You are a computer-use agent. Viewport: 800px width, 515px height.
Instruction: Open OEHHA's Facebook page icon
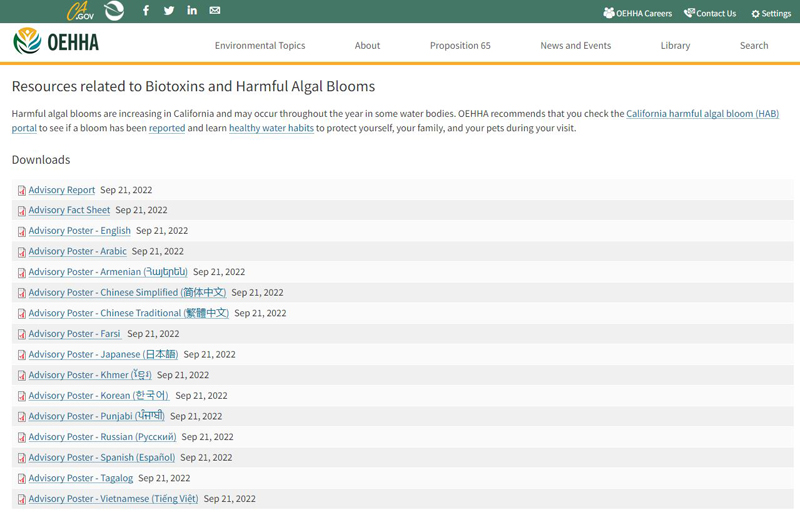(146, 10)
